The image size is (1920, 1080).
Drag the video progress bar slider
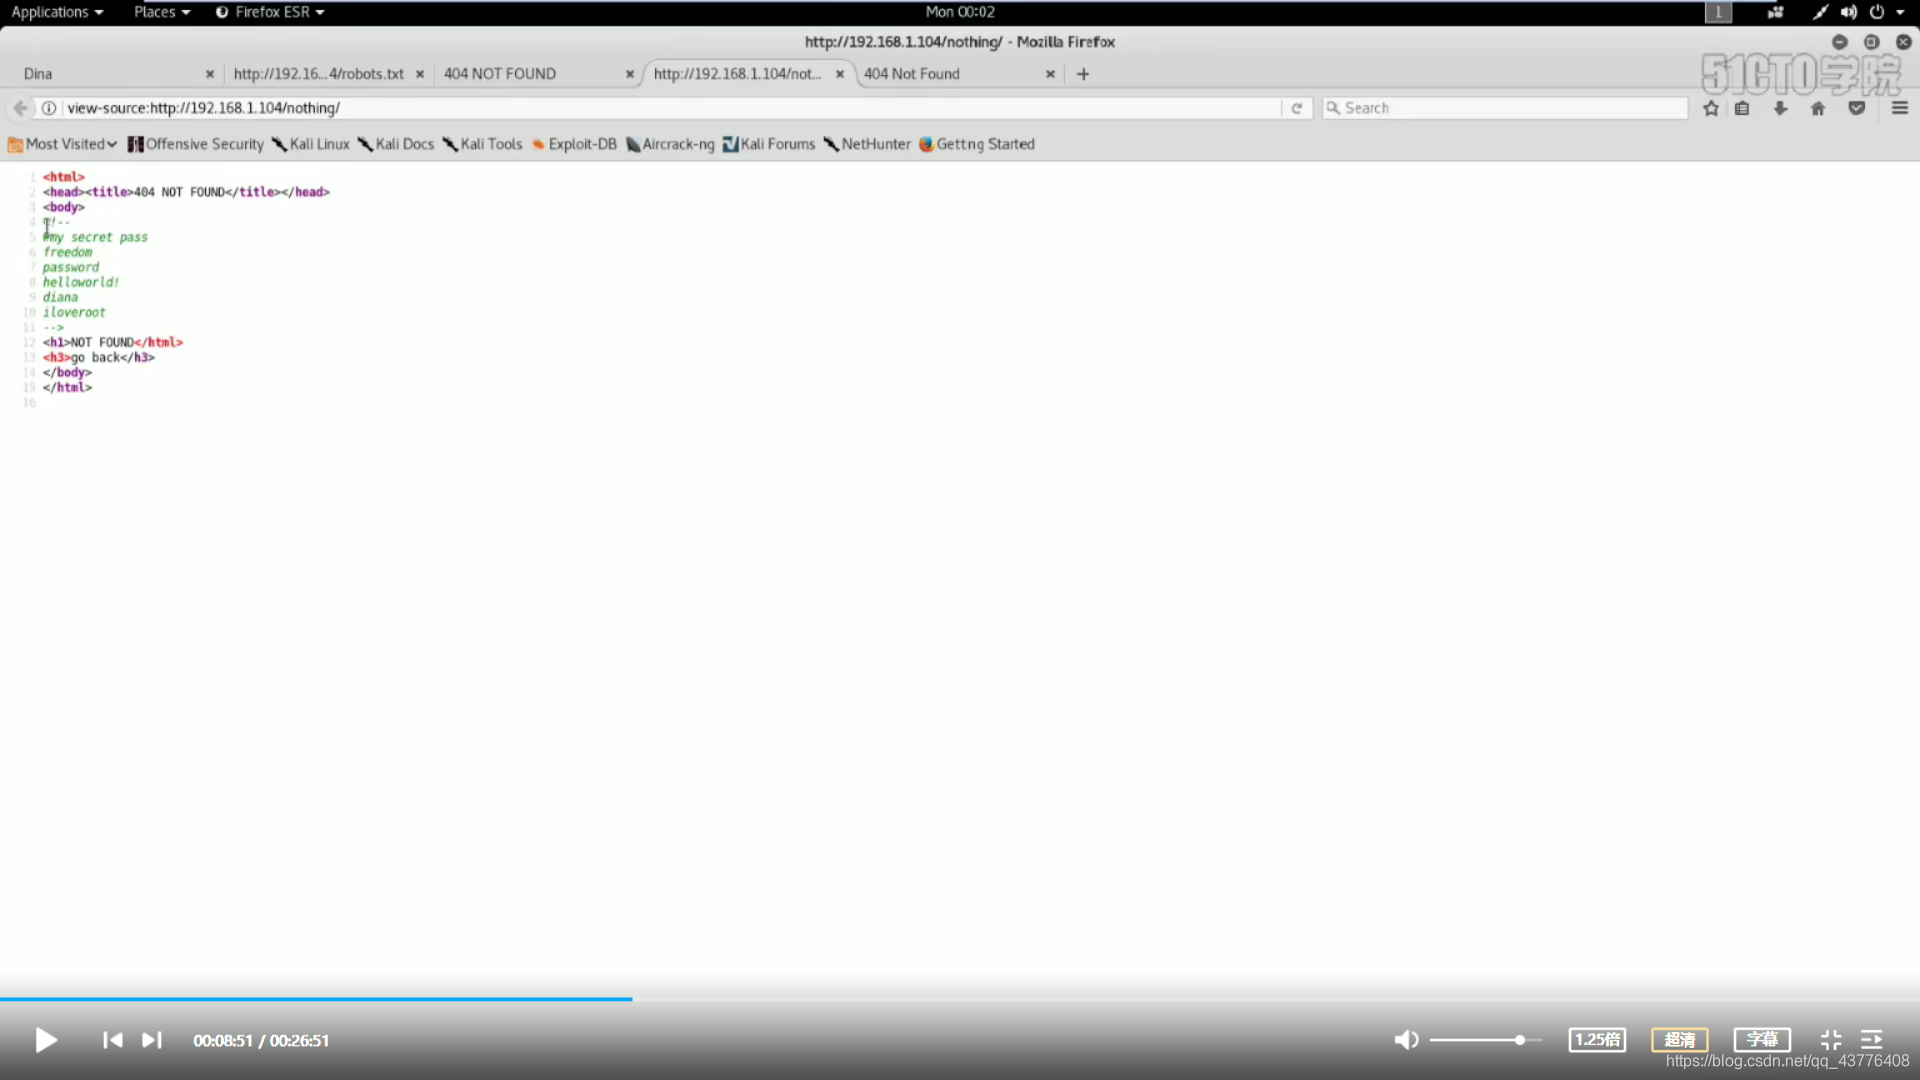tap(633, 1000)
